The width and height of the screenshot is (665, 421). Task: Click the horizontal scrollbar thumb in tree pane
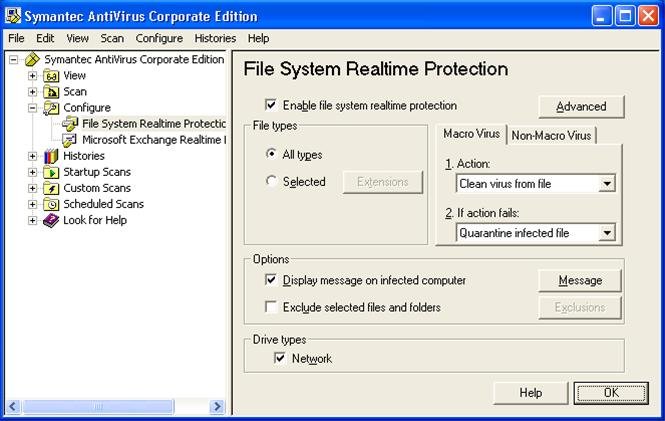click(x=98, y=407)
